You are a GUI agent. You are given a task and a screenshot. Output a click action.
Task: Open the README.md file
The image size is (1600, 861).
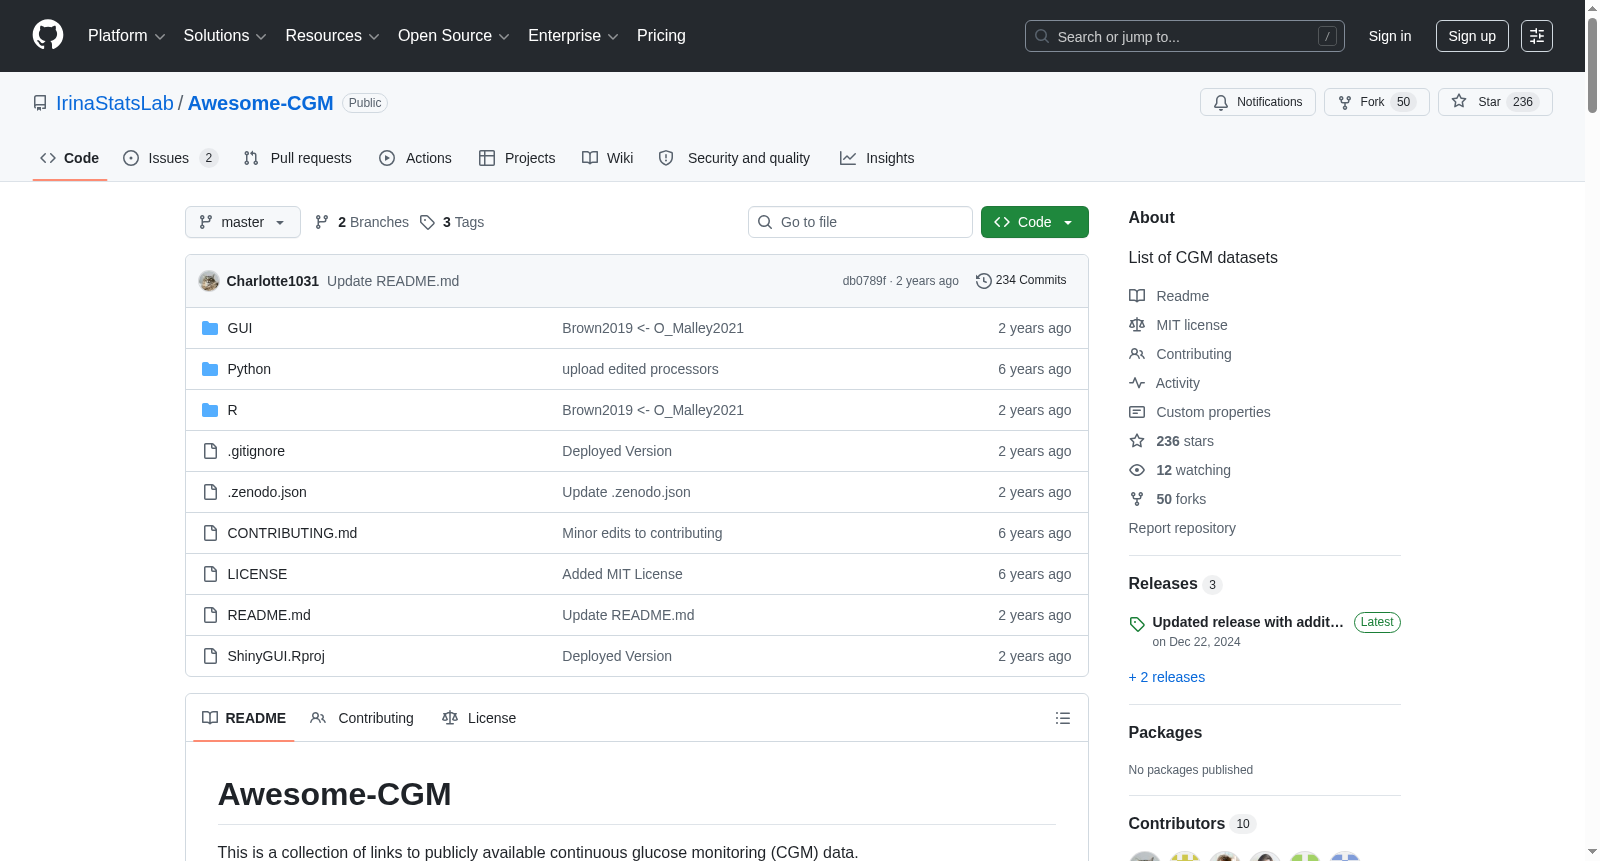point(269,615)
